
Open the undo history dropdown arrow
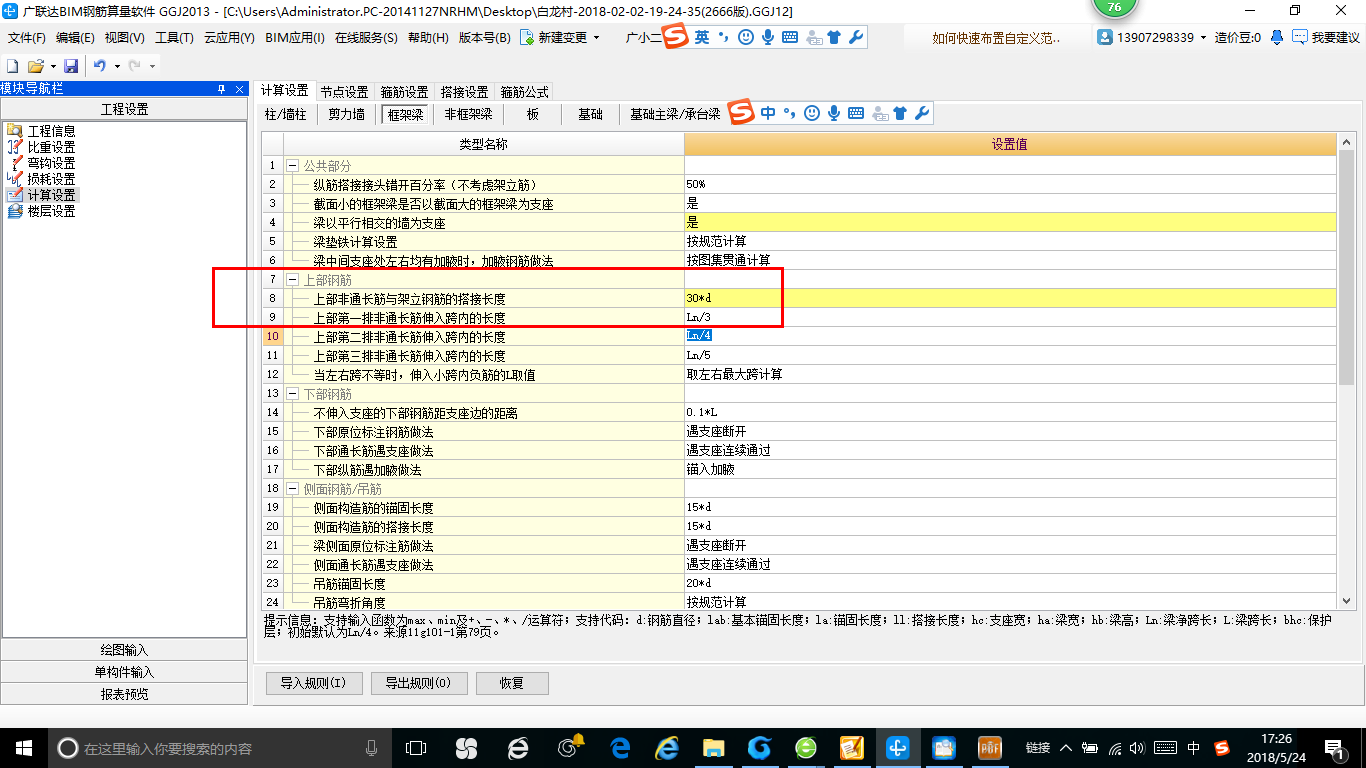click(116, 66)
